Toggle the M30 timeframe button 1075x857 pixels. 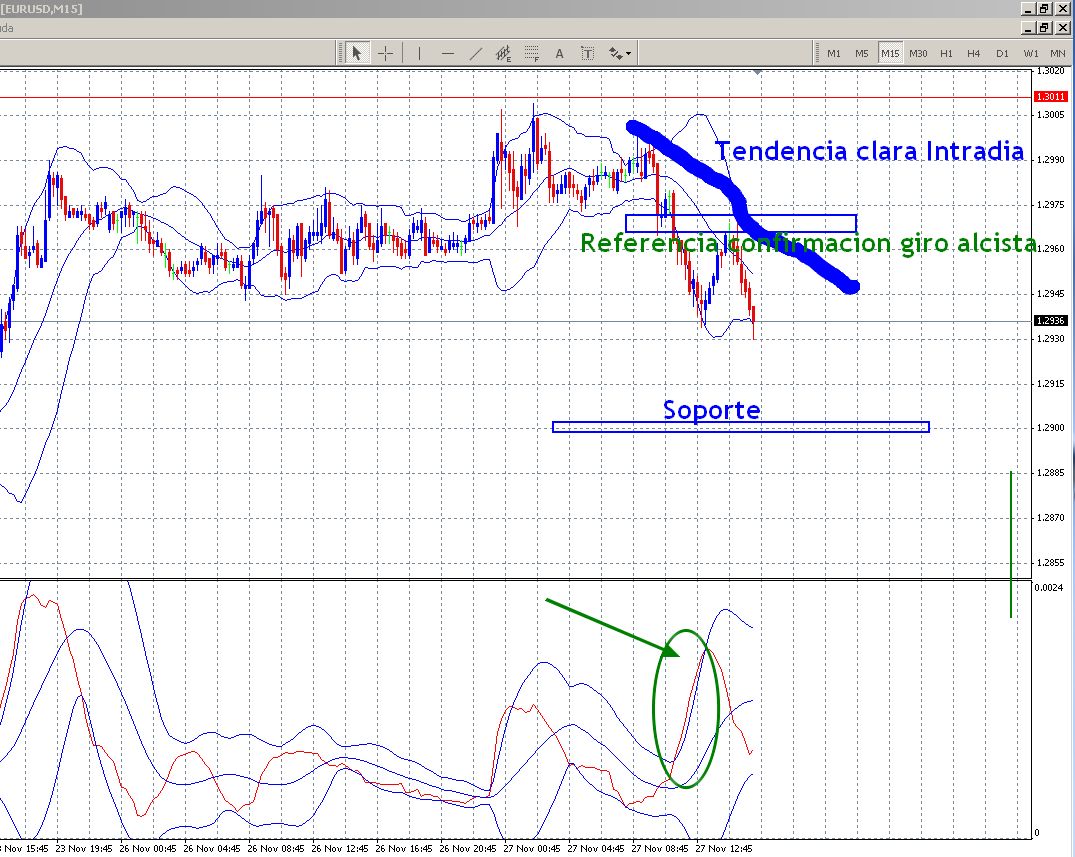pos(918,53)
